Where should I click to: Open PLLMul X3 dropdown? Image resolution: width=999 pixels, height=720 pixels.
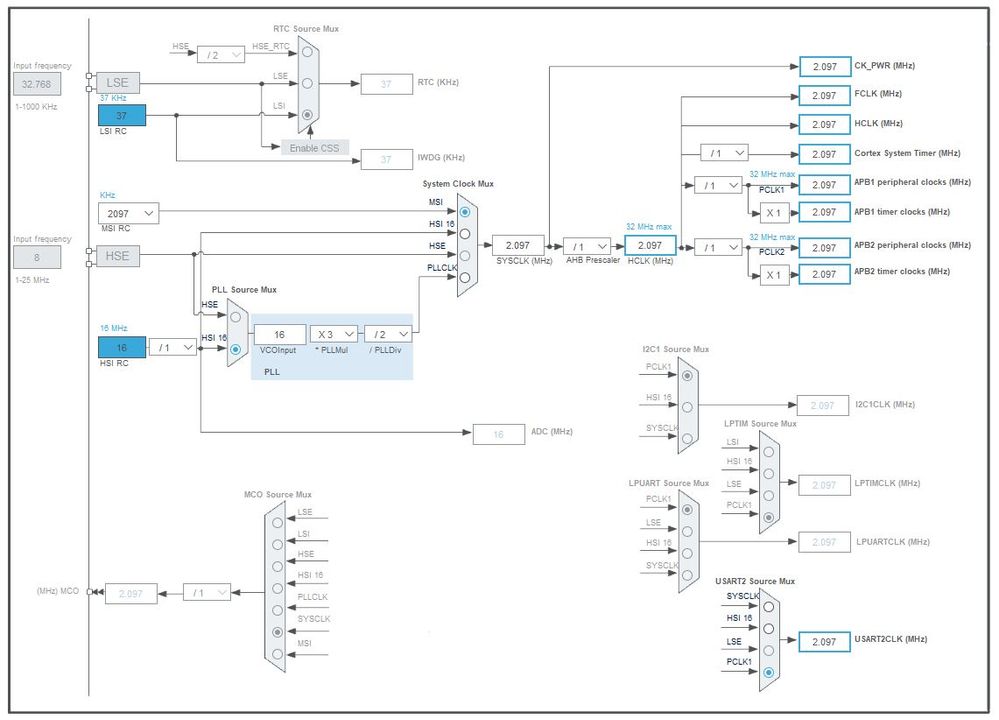[334, 334]
